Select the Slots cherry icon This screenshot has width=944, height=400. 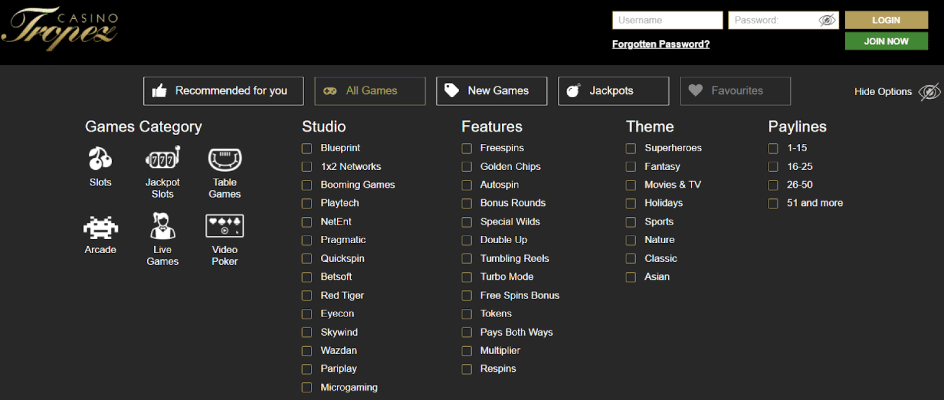pos(100,158)
